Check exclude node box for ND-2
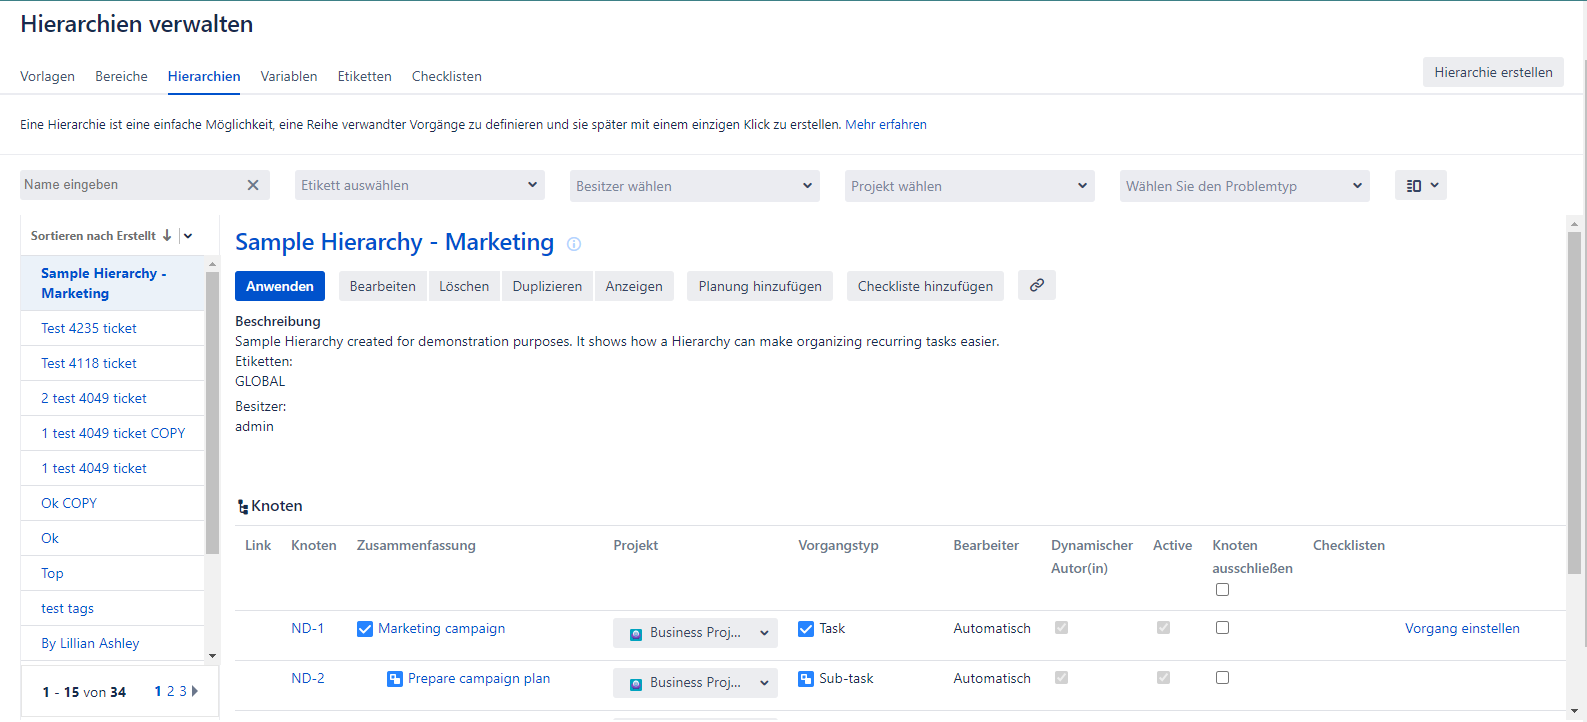This screenshot has width=1587, height=722. [1222, 678]
